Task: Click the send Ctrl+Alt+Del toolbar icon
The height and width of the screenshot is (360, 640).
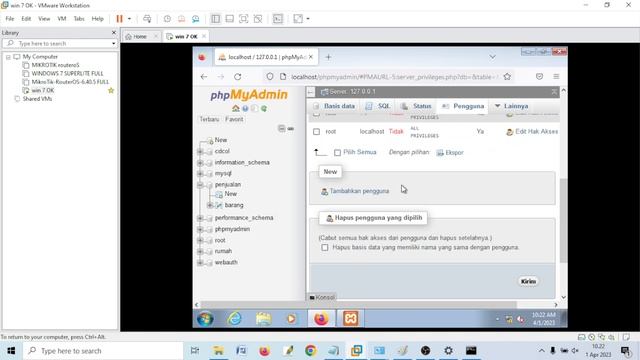Action: 147,19
